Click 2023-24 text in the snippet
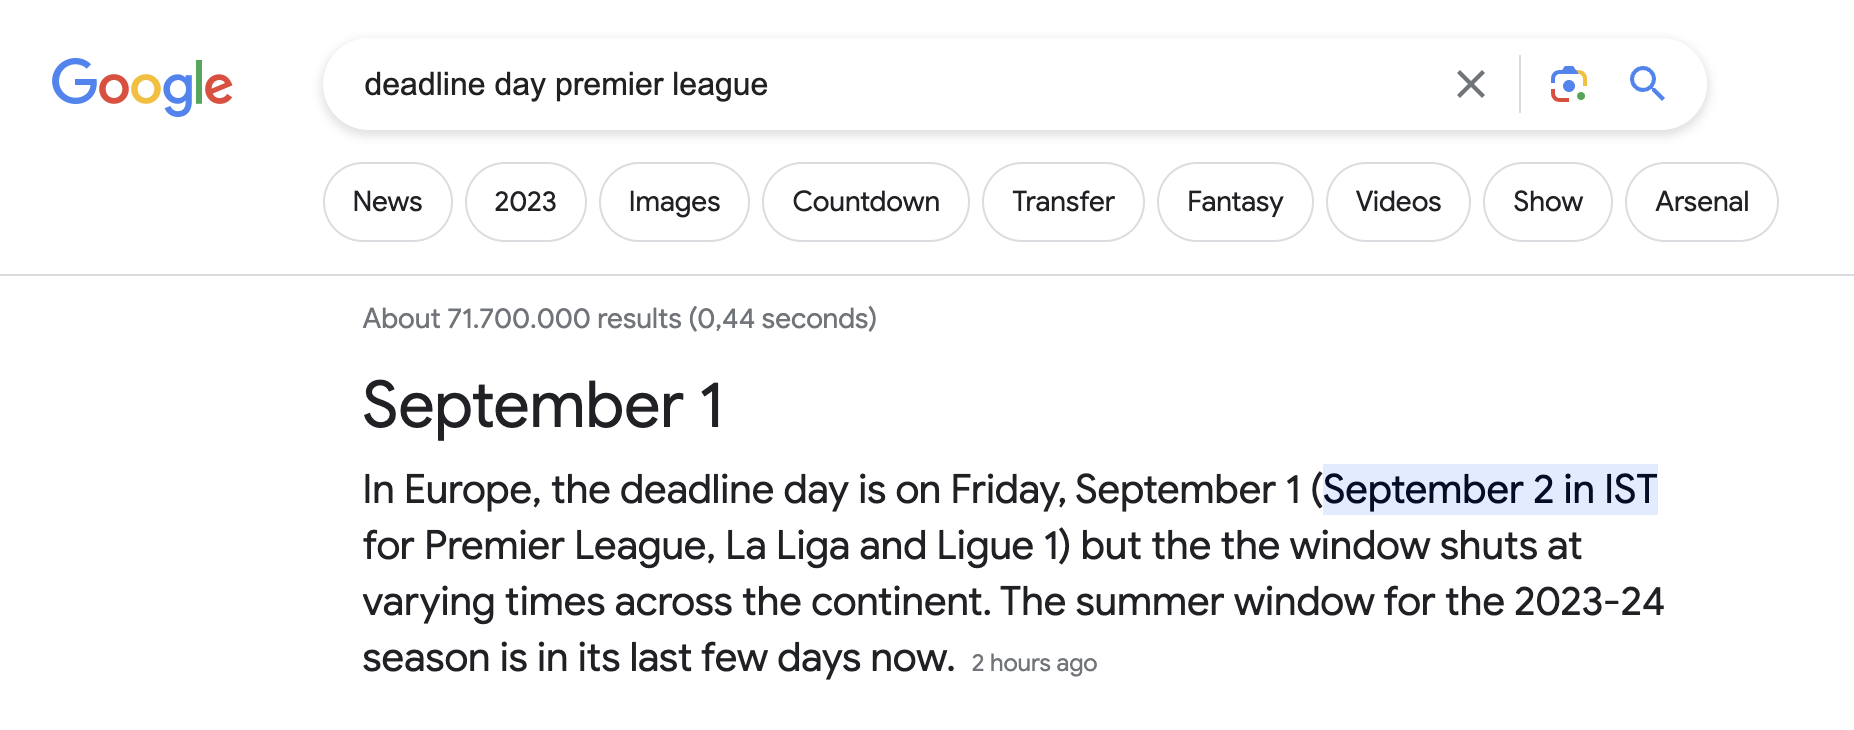1854x730 pixels. 1589,602
